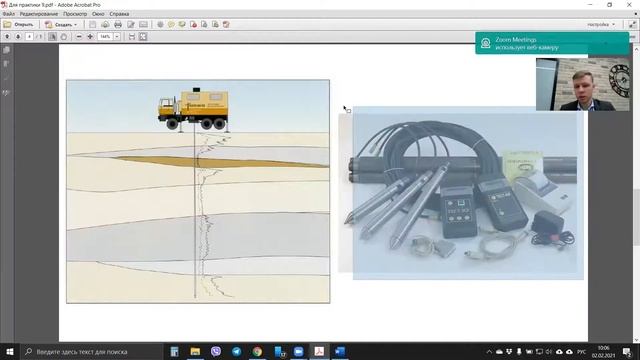The width and height of the screenshot is (640, 360).
Task: Click the red PDF export icon
Action: point(193,24)
